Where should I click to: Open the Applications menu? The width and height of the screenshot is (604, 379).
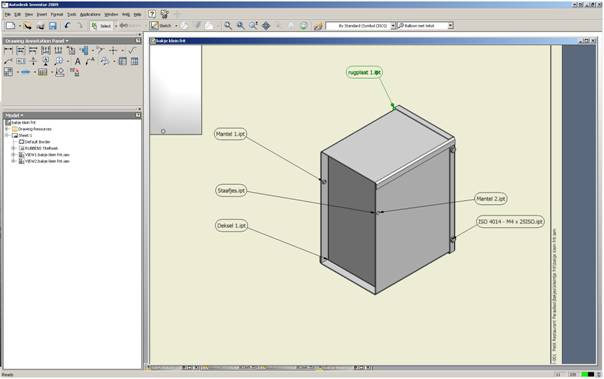[x=90, y=15]
